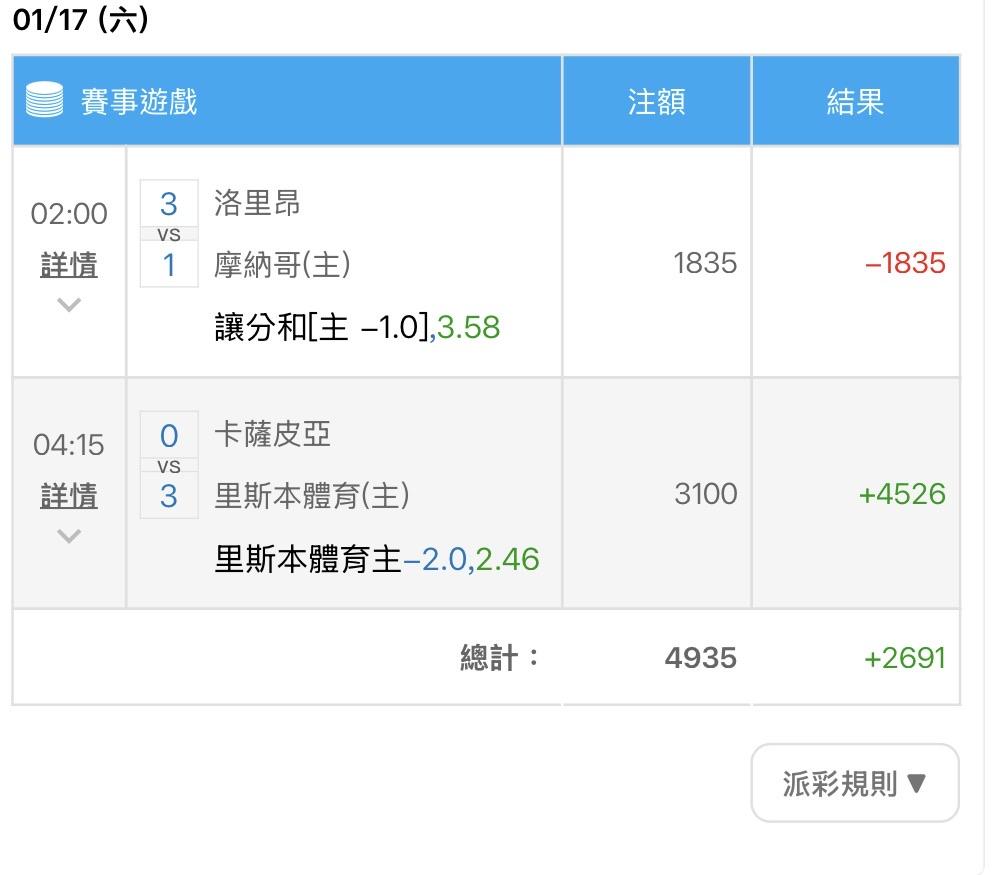Click the coin stack icon in header
The height and width of the screenshot is (875, 997).
click(x=44, y=101)
